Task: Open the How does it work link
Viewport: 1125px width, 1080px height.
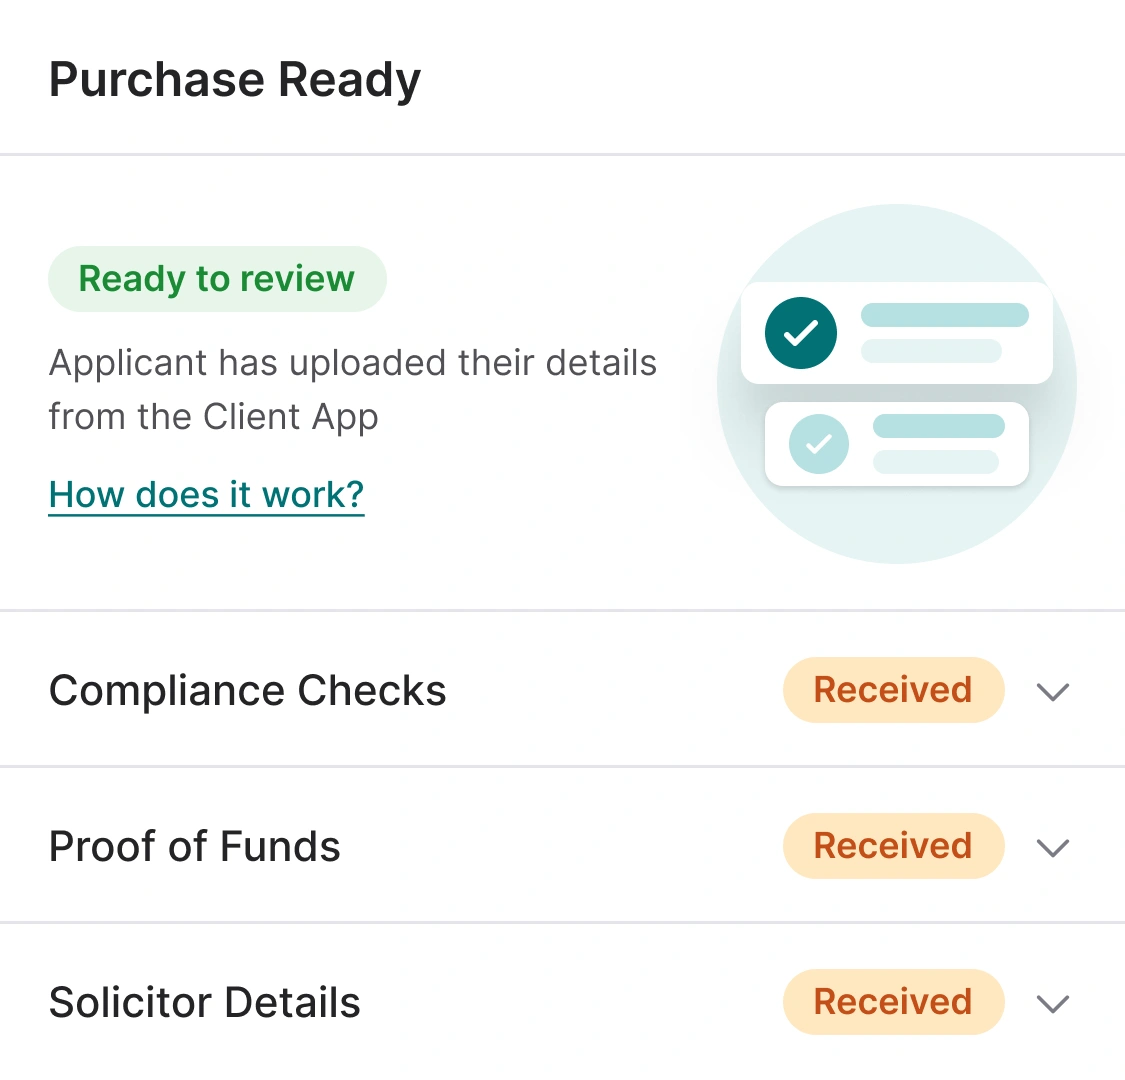Action: point(206,494)
